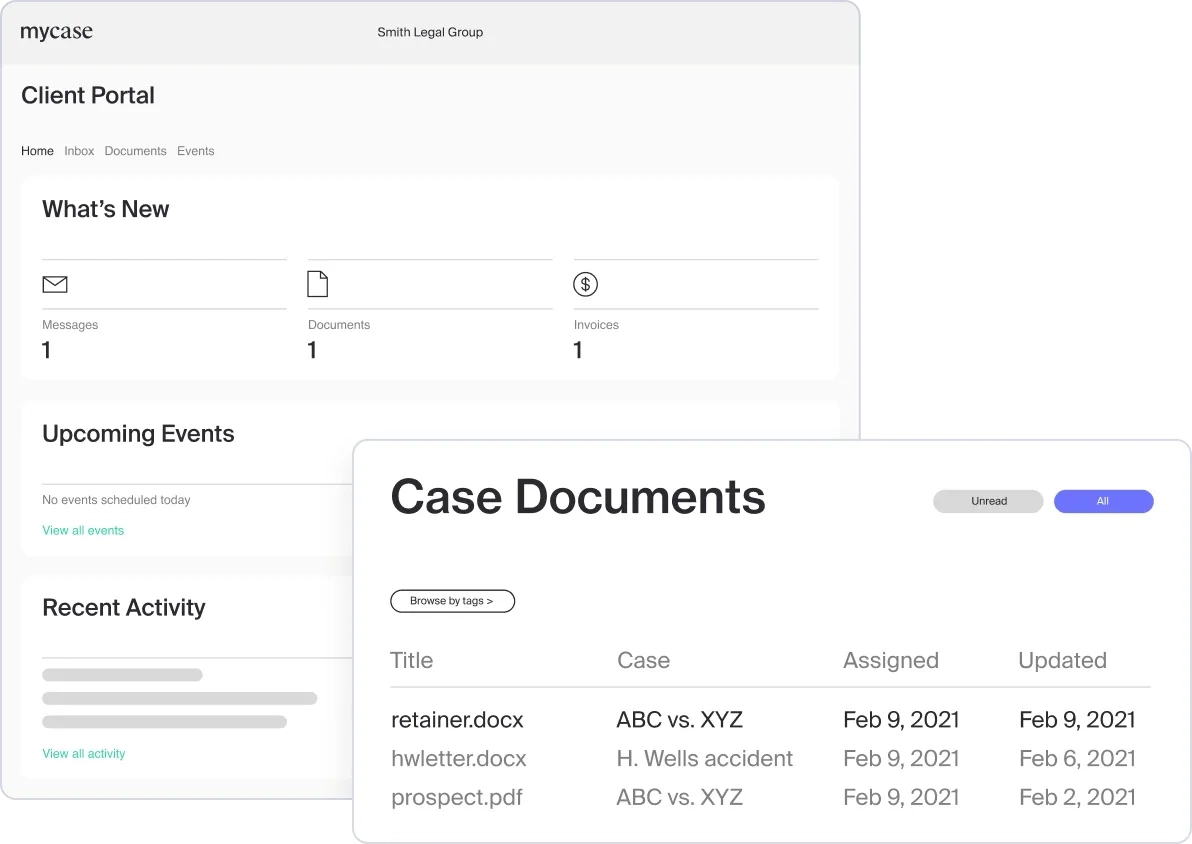The height and width of the screenshot is (844, 1192).
Task: Select the hwletter.docx document row
Action: click(458, 759)
